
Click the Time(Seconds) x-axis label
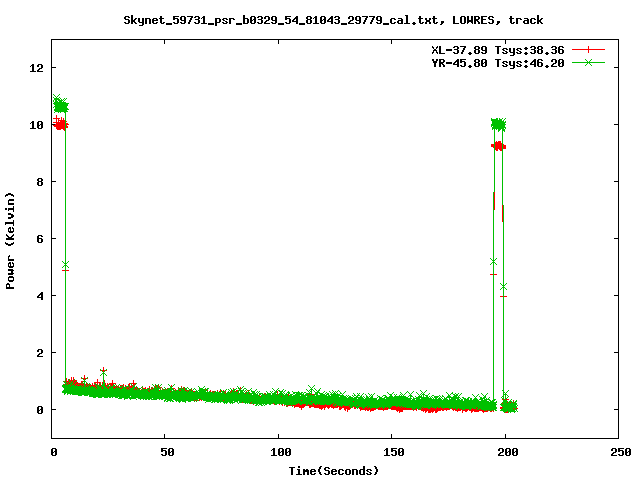point(333,471)
